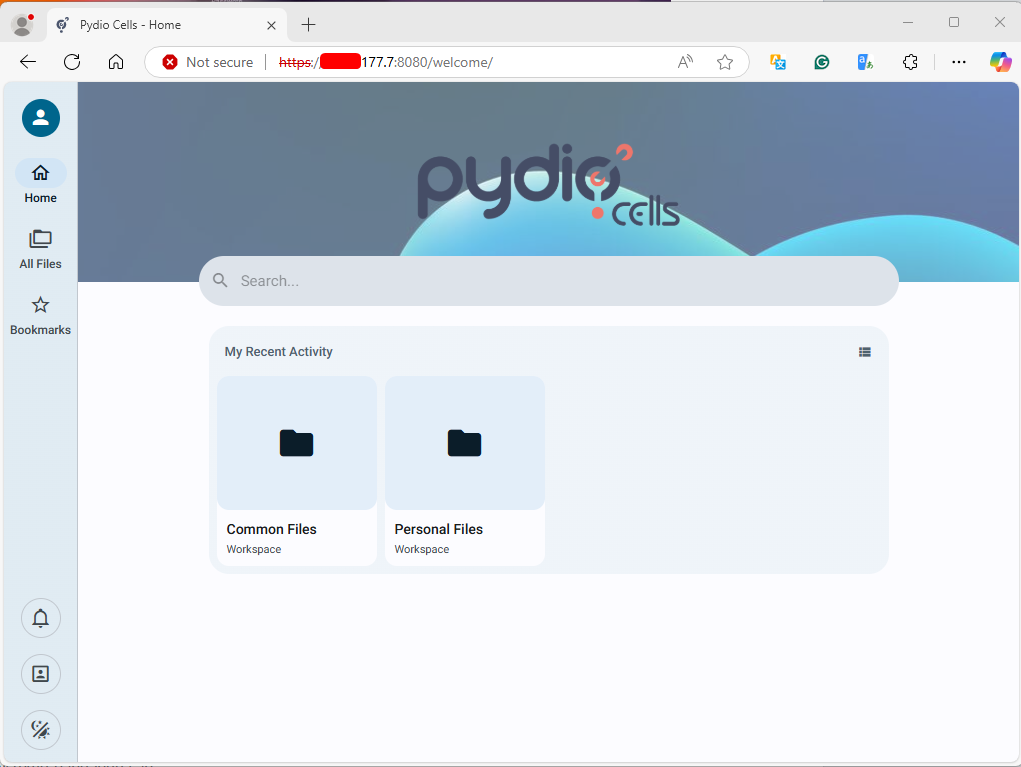This screenshot has width=1021, height=767.
Task: Close the Pydio Cells tab
Action: click(x=272, y=25)
